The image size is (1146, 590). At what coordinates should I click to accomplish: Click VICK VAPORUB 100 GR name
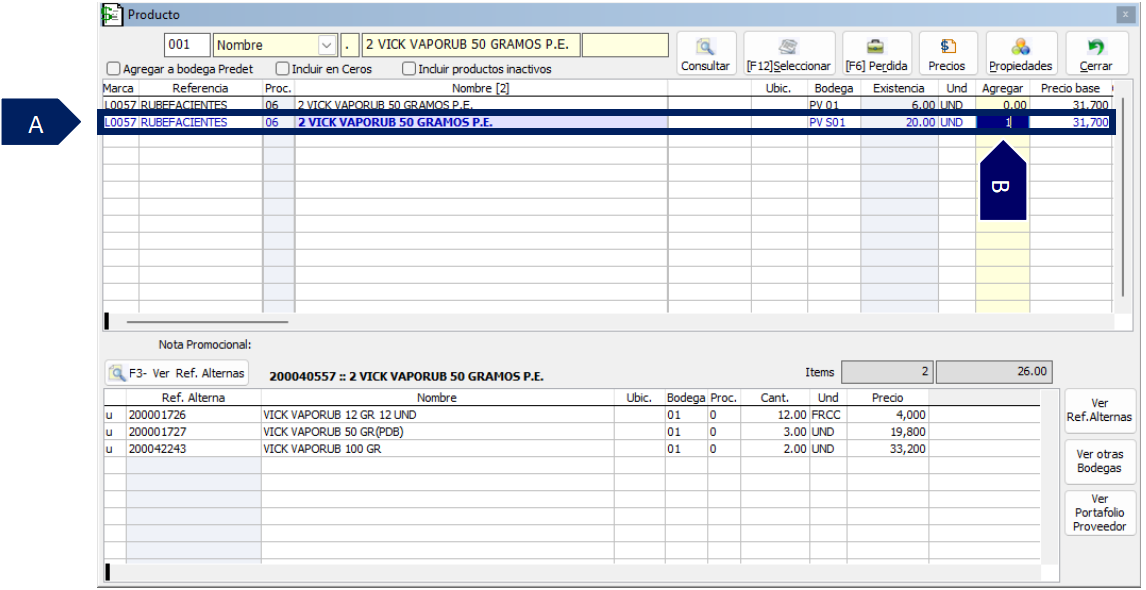(322, 449)
